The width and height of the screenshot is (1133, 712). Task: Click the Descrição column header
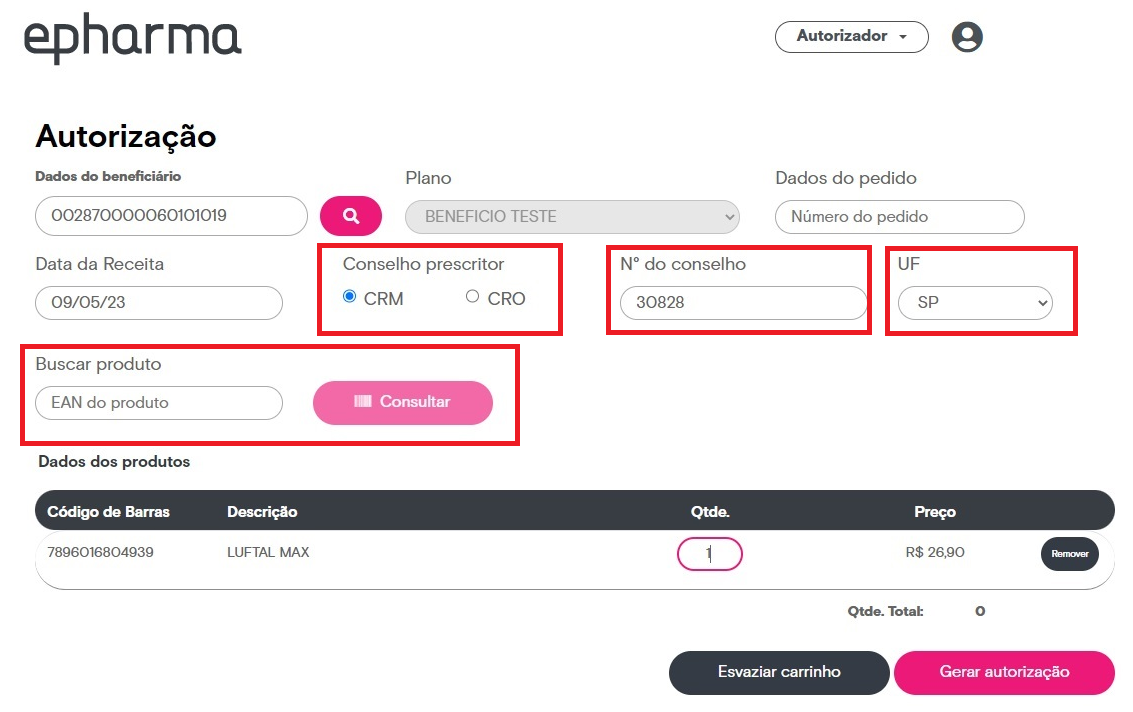262,512
